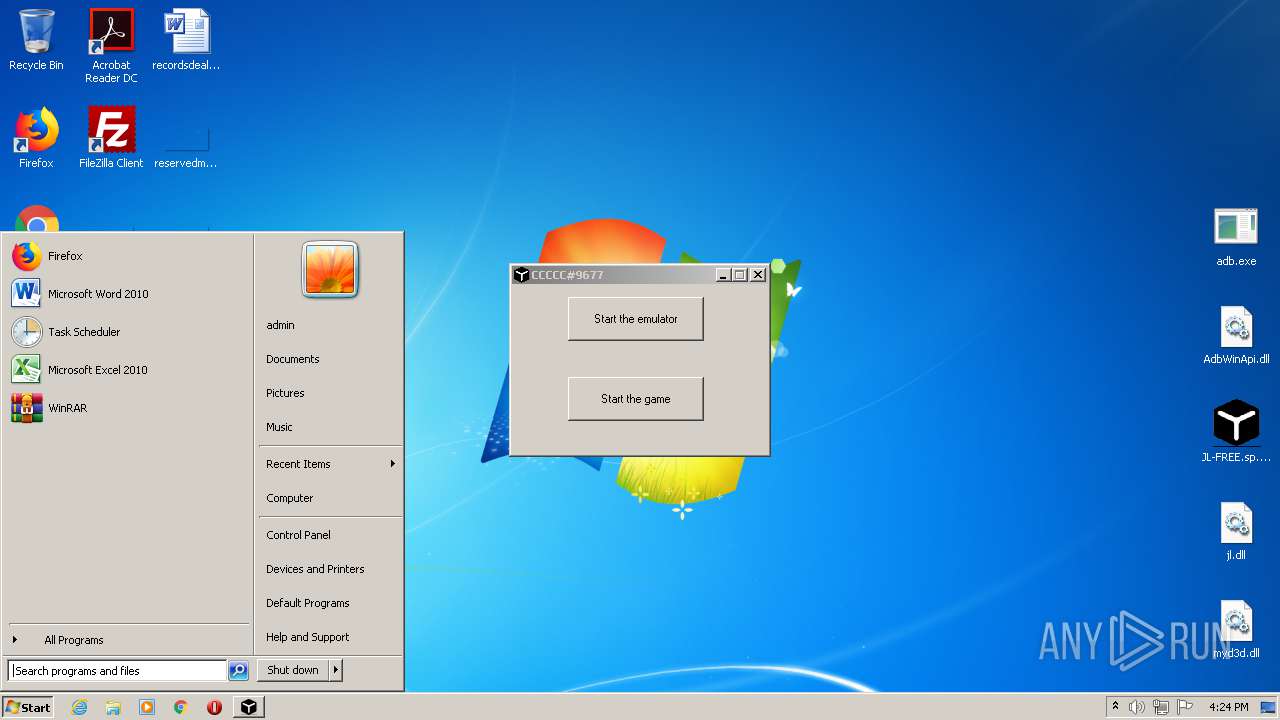Open WinRAR from Start menu
This screenshot has width=1280, height=720.
(128, 408)
